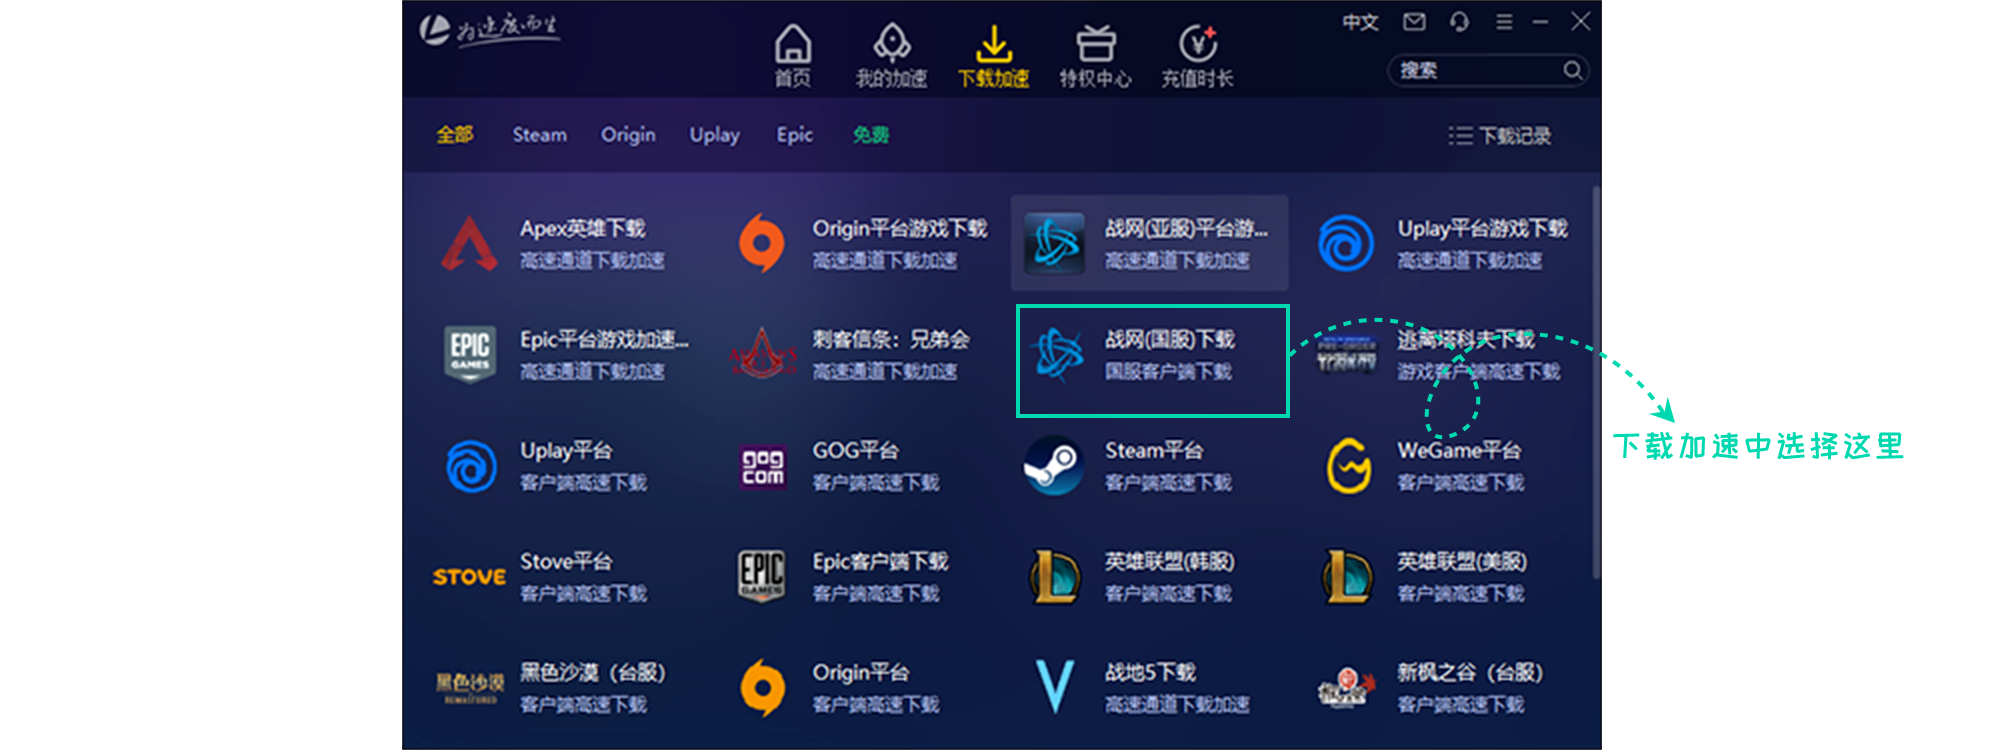The width and height of the screenshot is (2000, 750).
Task: Click the WeGame平台 title text
Action: pyautogui.click(x=1459, y=451)
